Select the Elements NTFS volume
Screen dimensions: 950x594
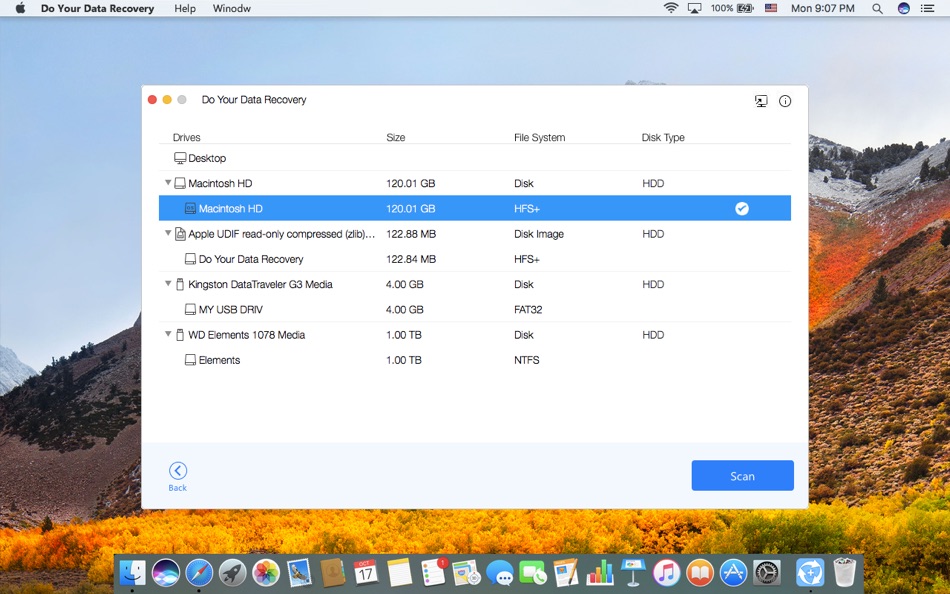pyautogui.click(x=474, y=360)
